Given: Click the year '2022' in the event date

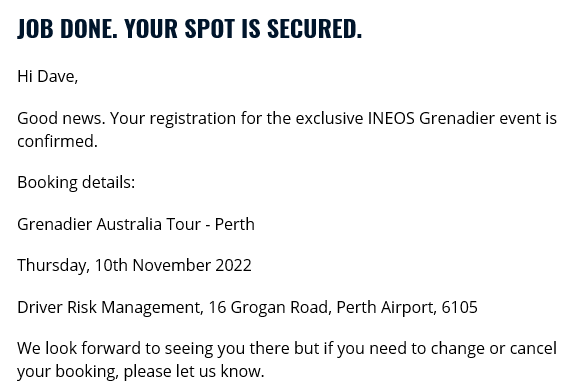Looking at the screenshot, I should pyautogui.click(x=233, y=265).
